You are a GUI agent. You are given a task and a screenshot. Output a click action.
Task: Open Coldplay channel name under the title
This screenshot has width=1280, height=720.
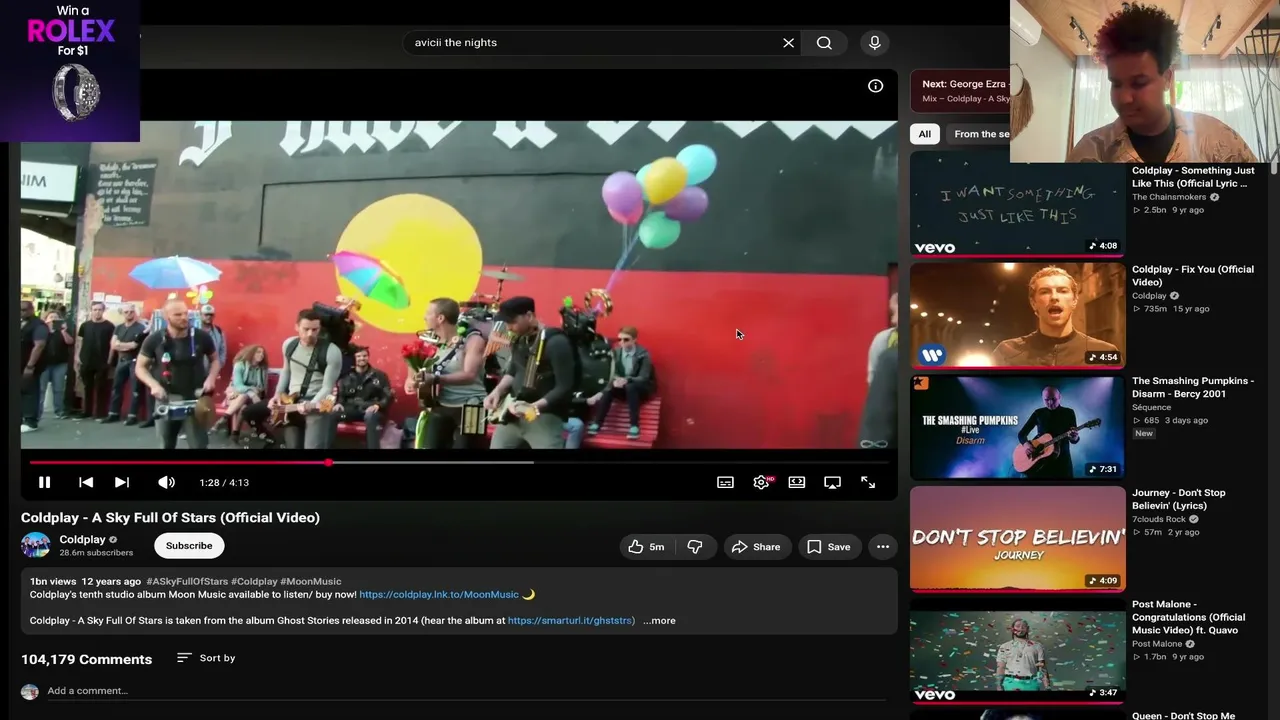pos(82,539)
